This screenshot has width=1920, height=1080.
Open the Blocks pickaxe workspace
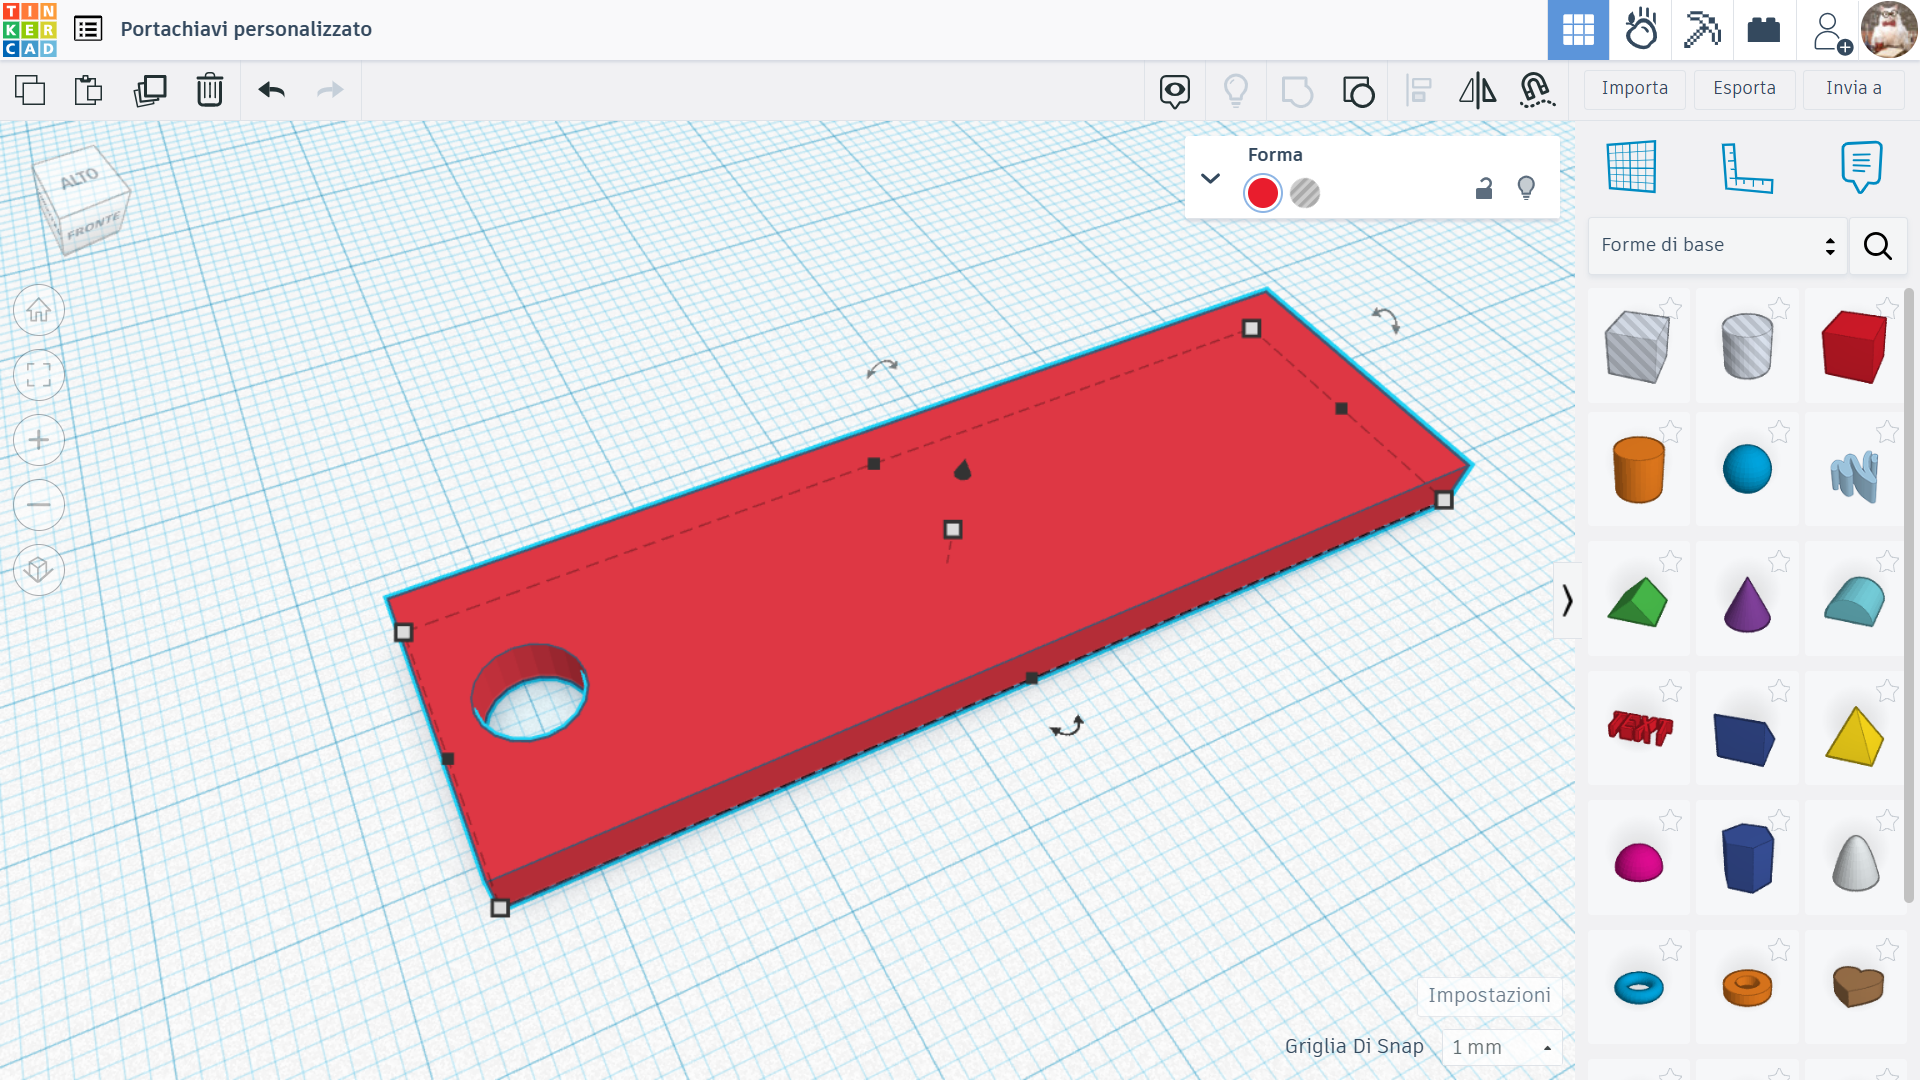coord(1702,30)
